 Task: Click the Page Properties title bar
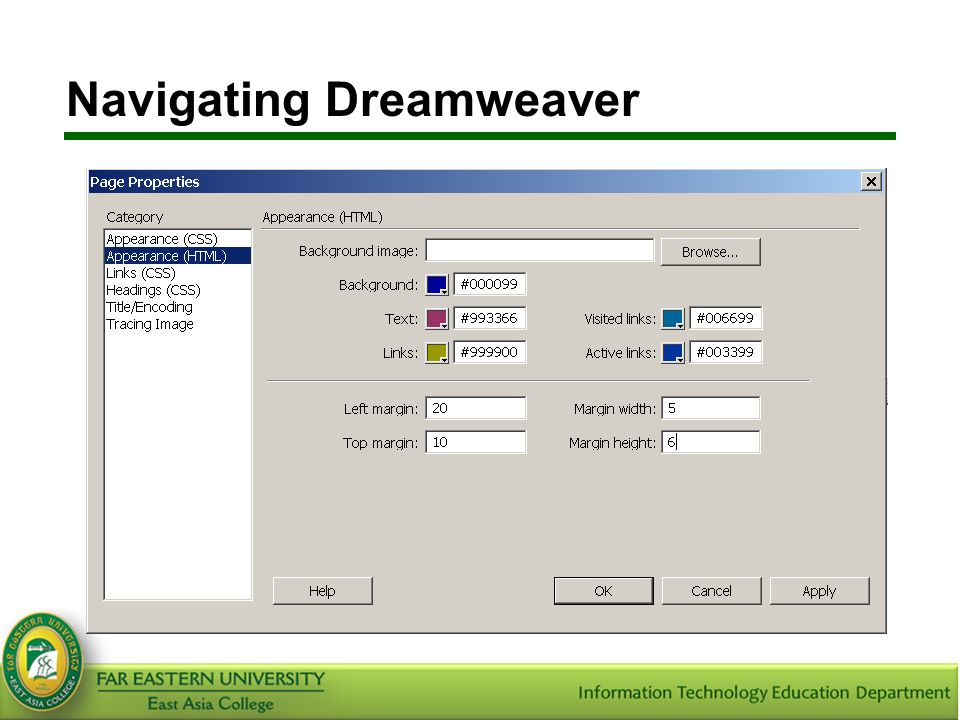487,181
